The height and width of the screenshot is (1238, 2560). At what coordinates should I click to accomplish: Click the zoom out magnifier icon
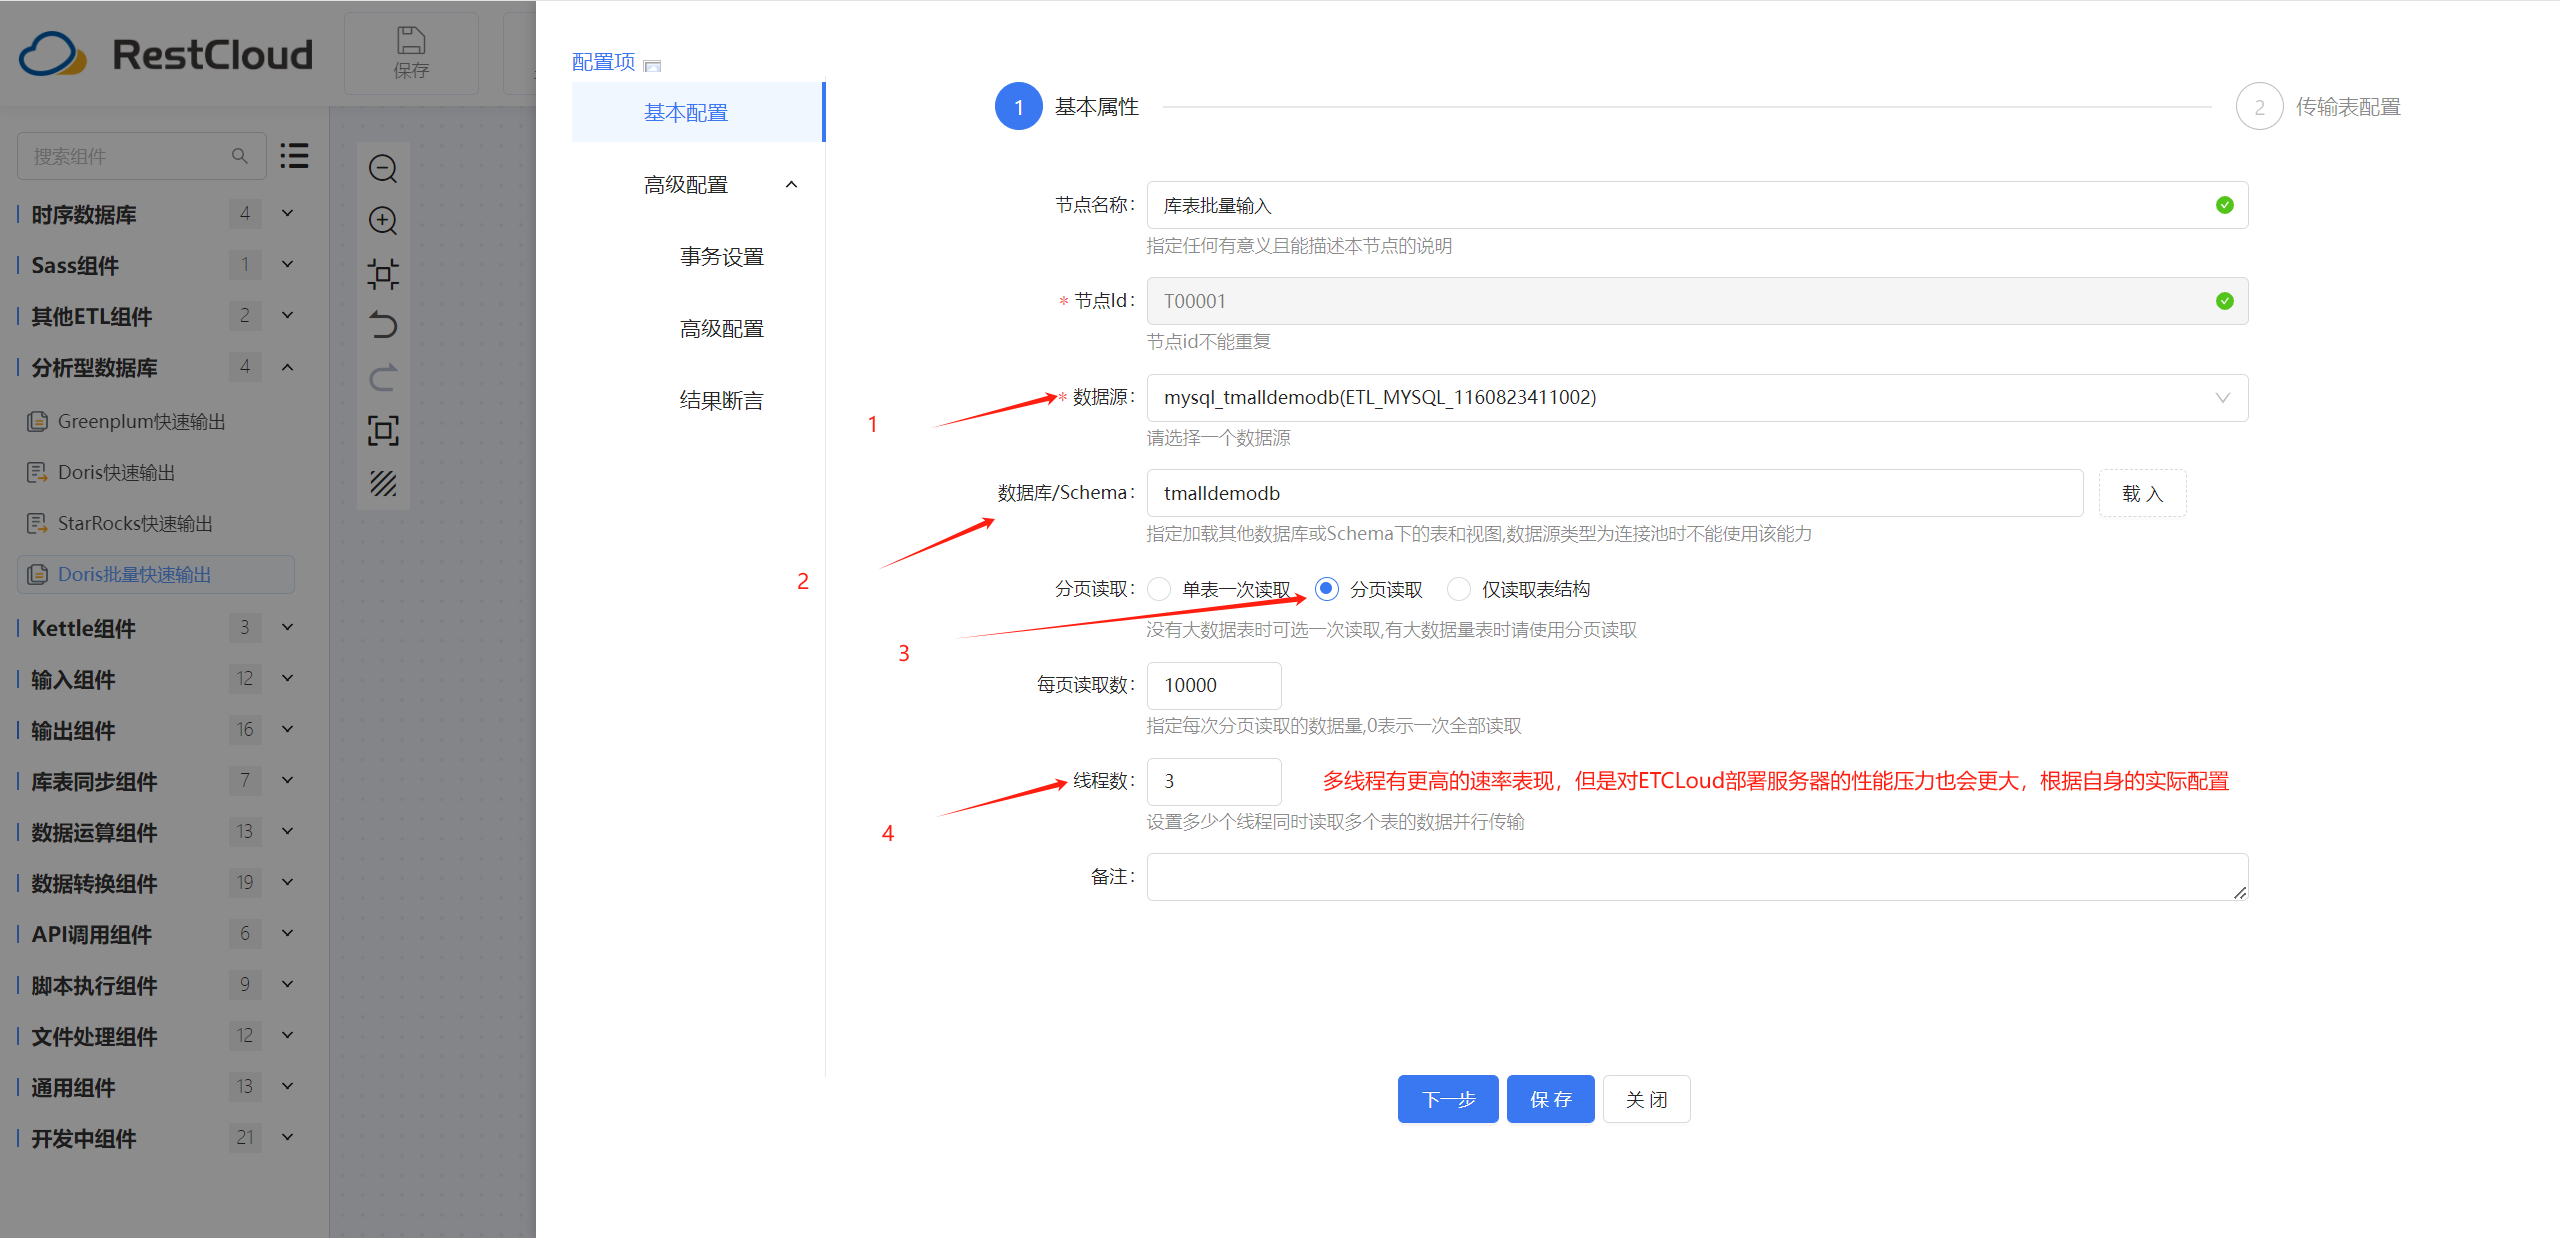tap(383, 169)
